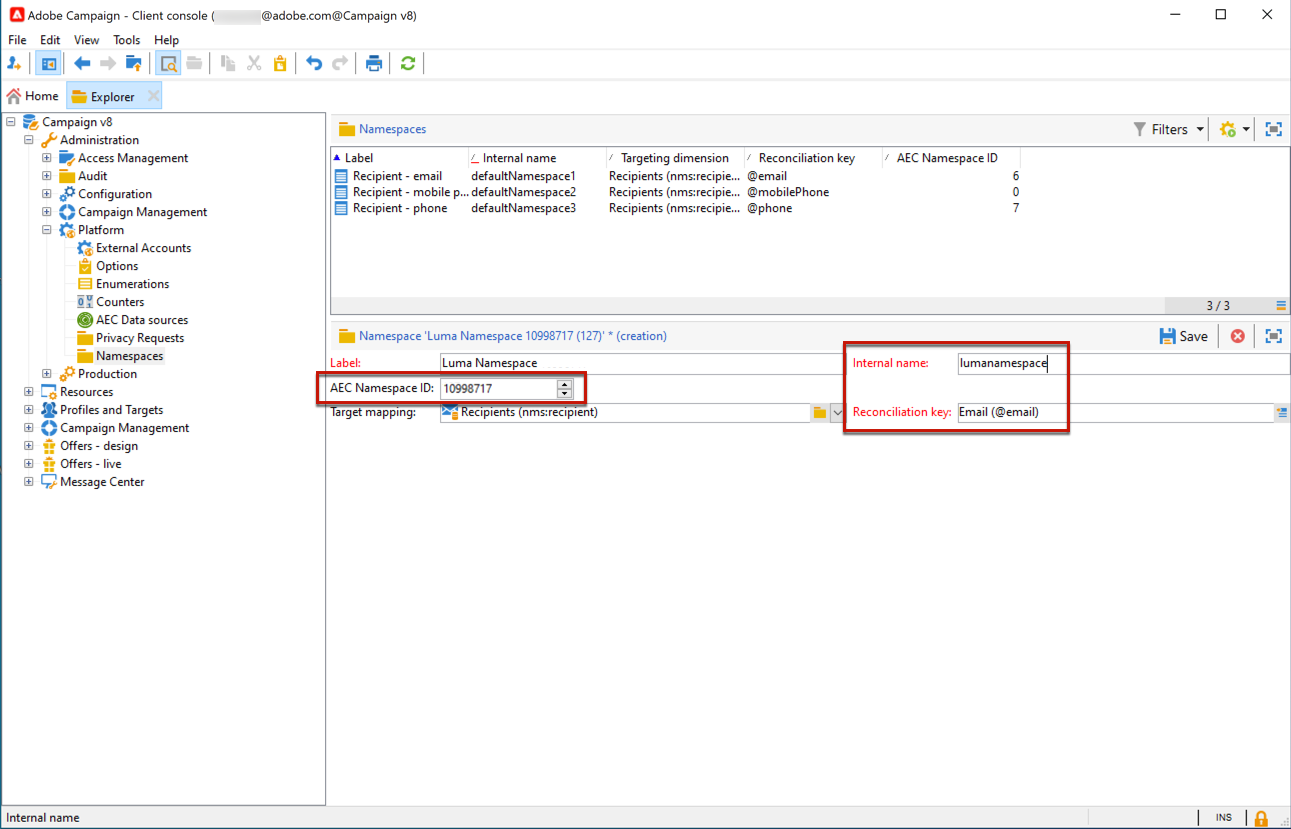The width and height of the screenshot is (1291, 829).
Task: Expand the Message Center node
Action: [29, 482]
